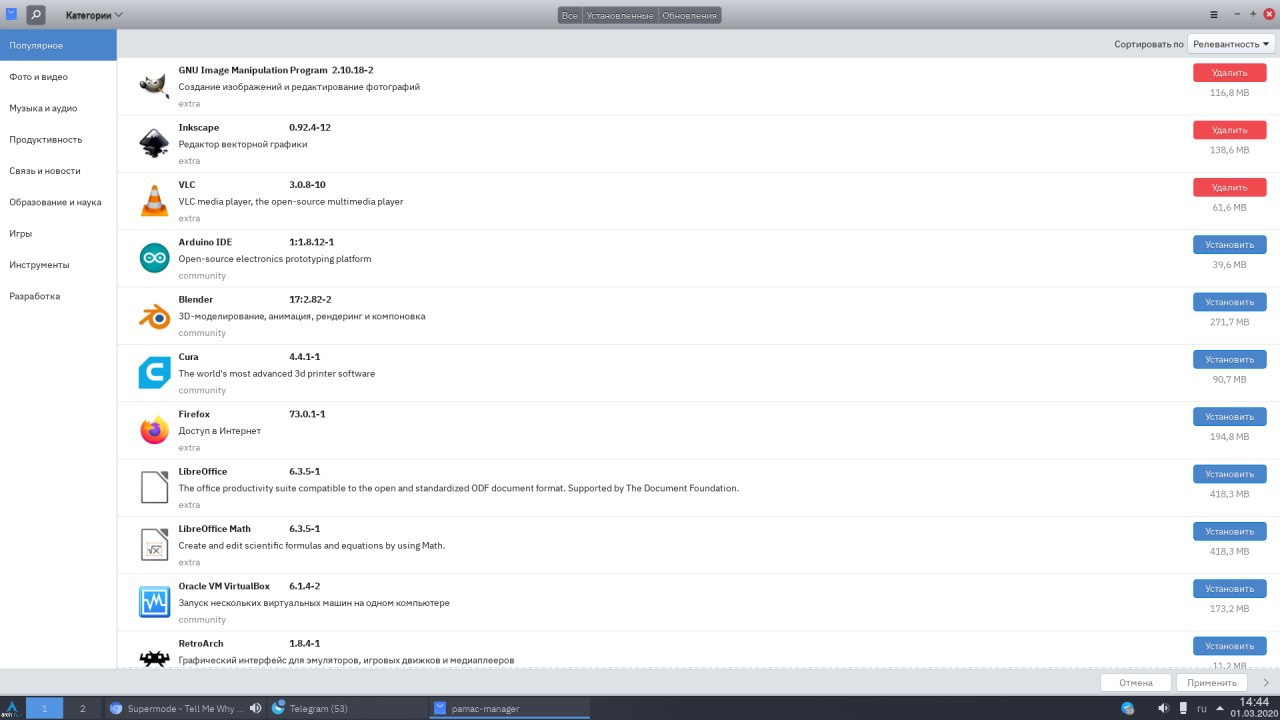Click Удалить for GIMP

point(1229,72)
